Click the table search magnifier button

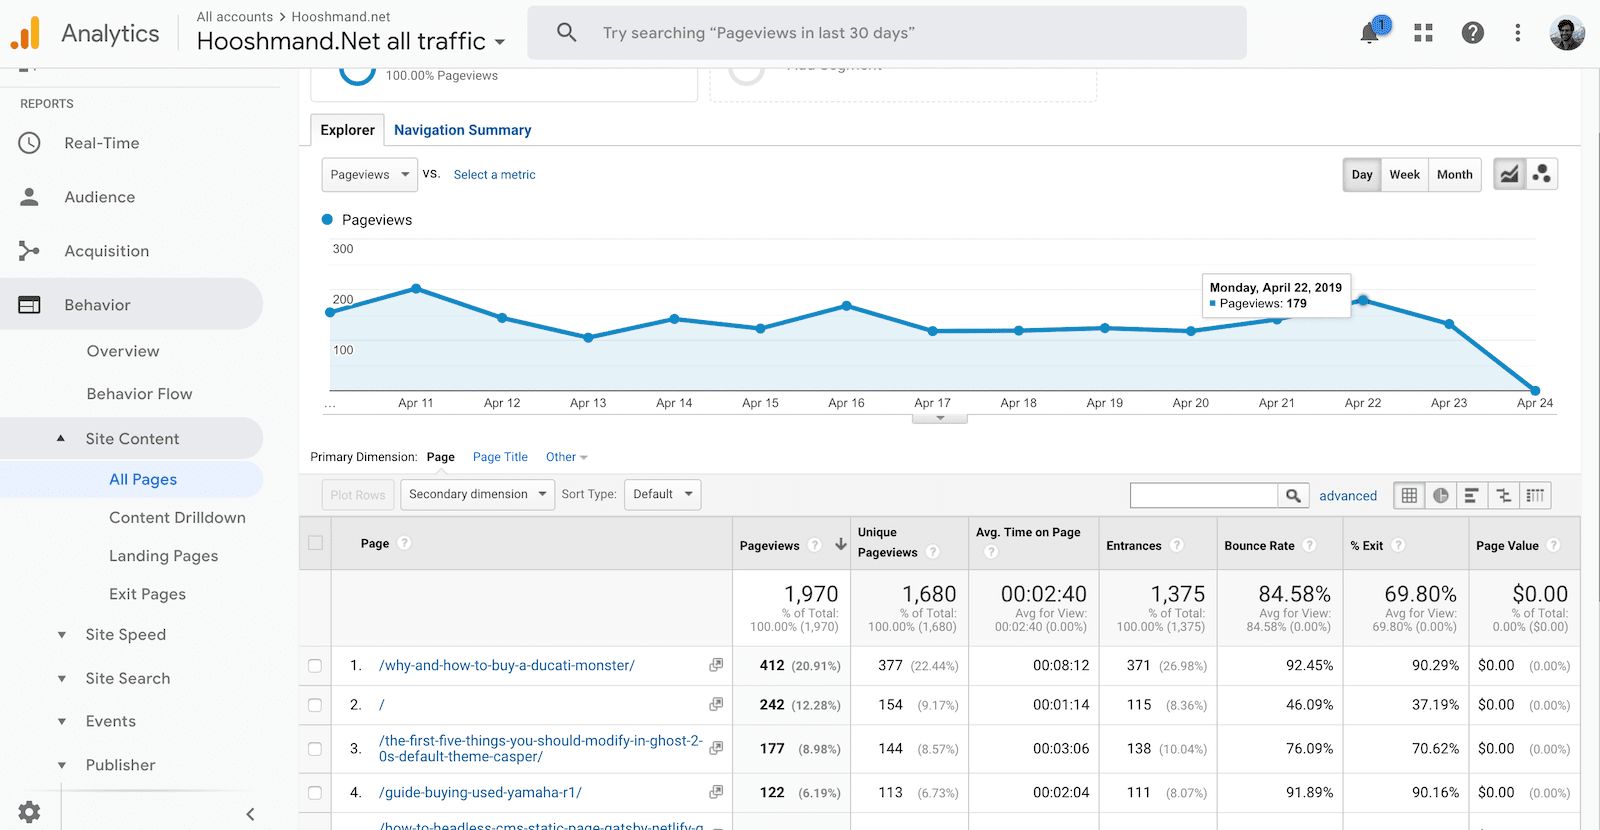(1293, 495)
